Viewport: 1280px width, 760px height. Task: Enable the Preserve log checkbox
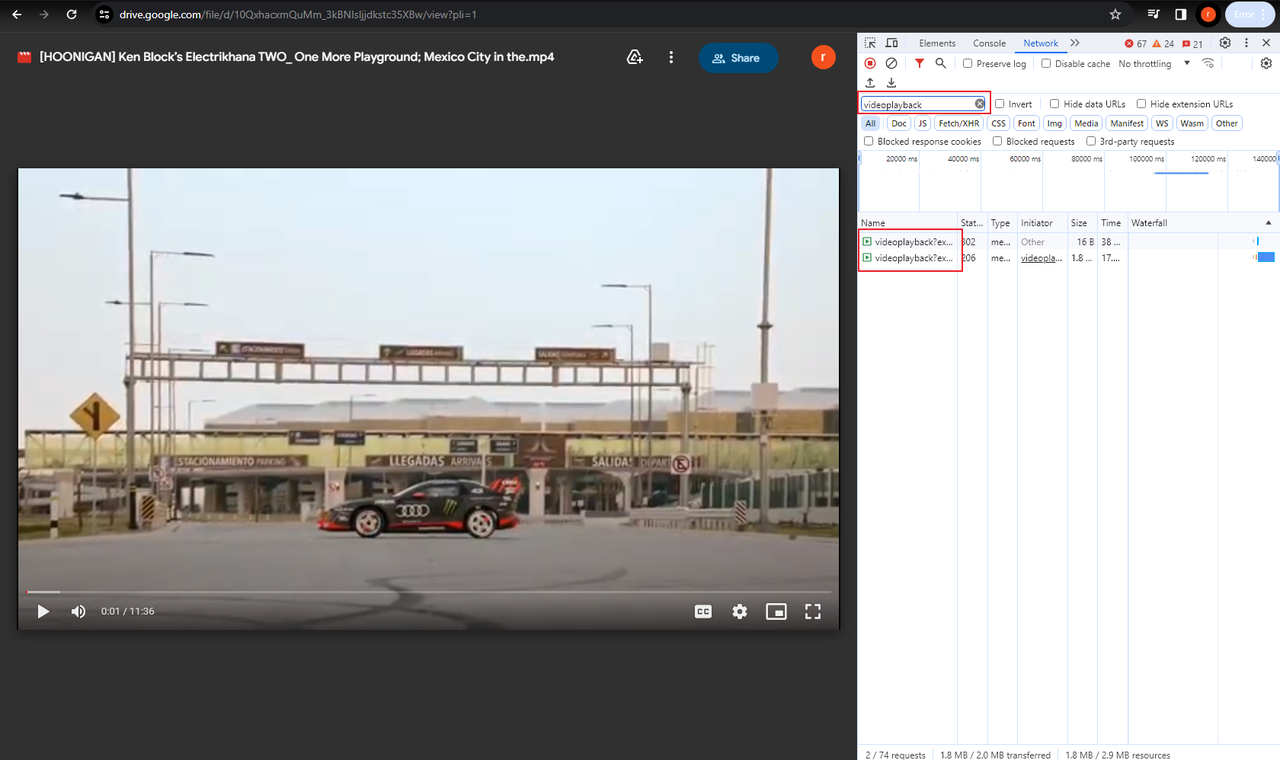tap(966, 63)
